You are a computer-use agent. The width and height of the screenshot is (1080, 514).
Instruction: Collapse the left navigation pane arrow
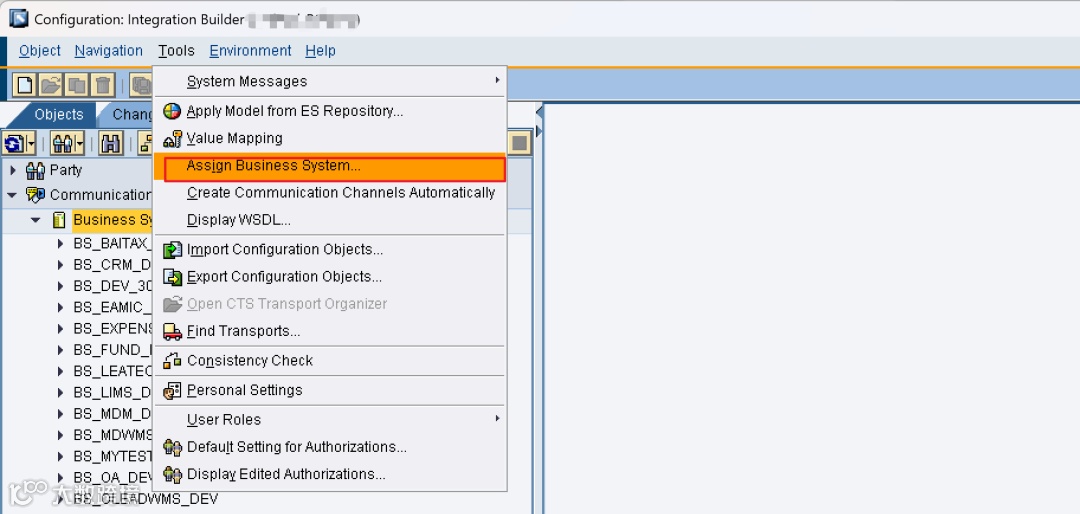click(539, 111)
